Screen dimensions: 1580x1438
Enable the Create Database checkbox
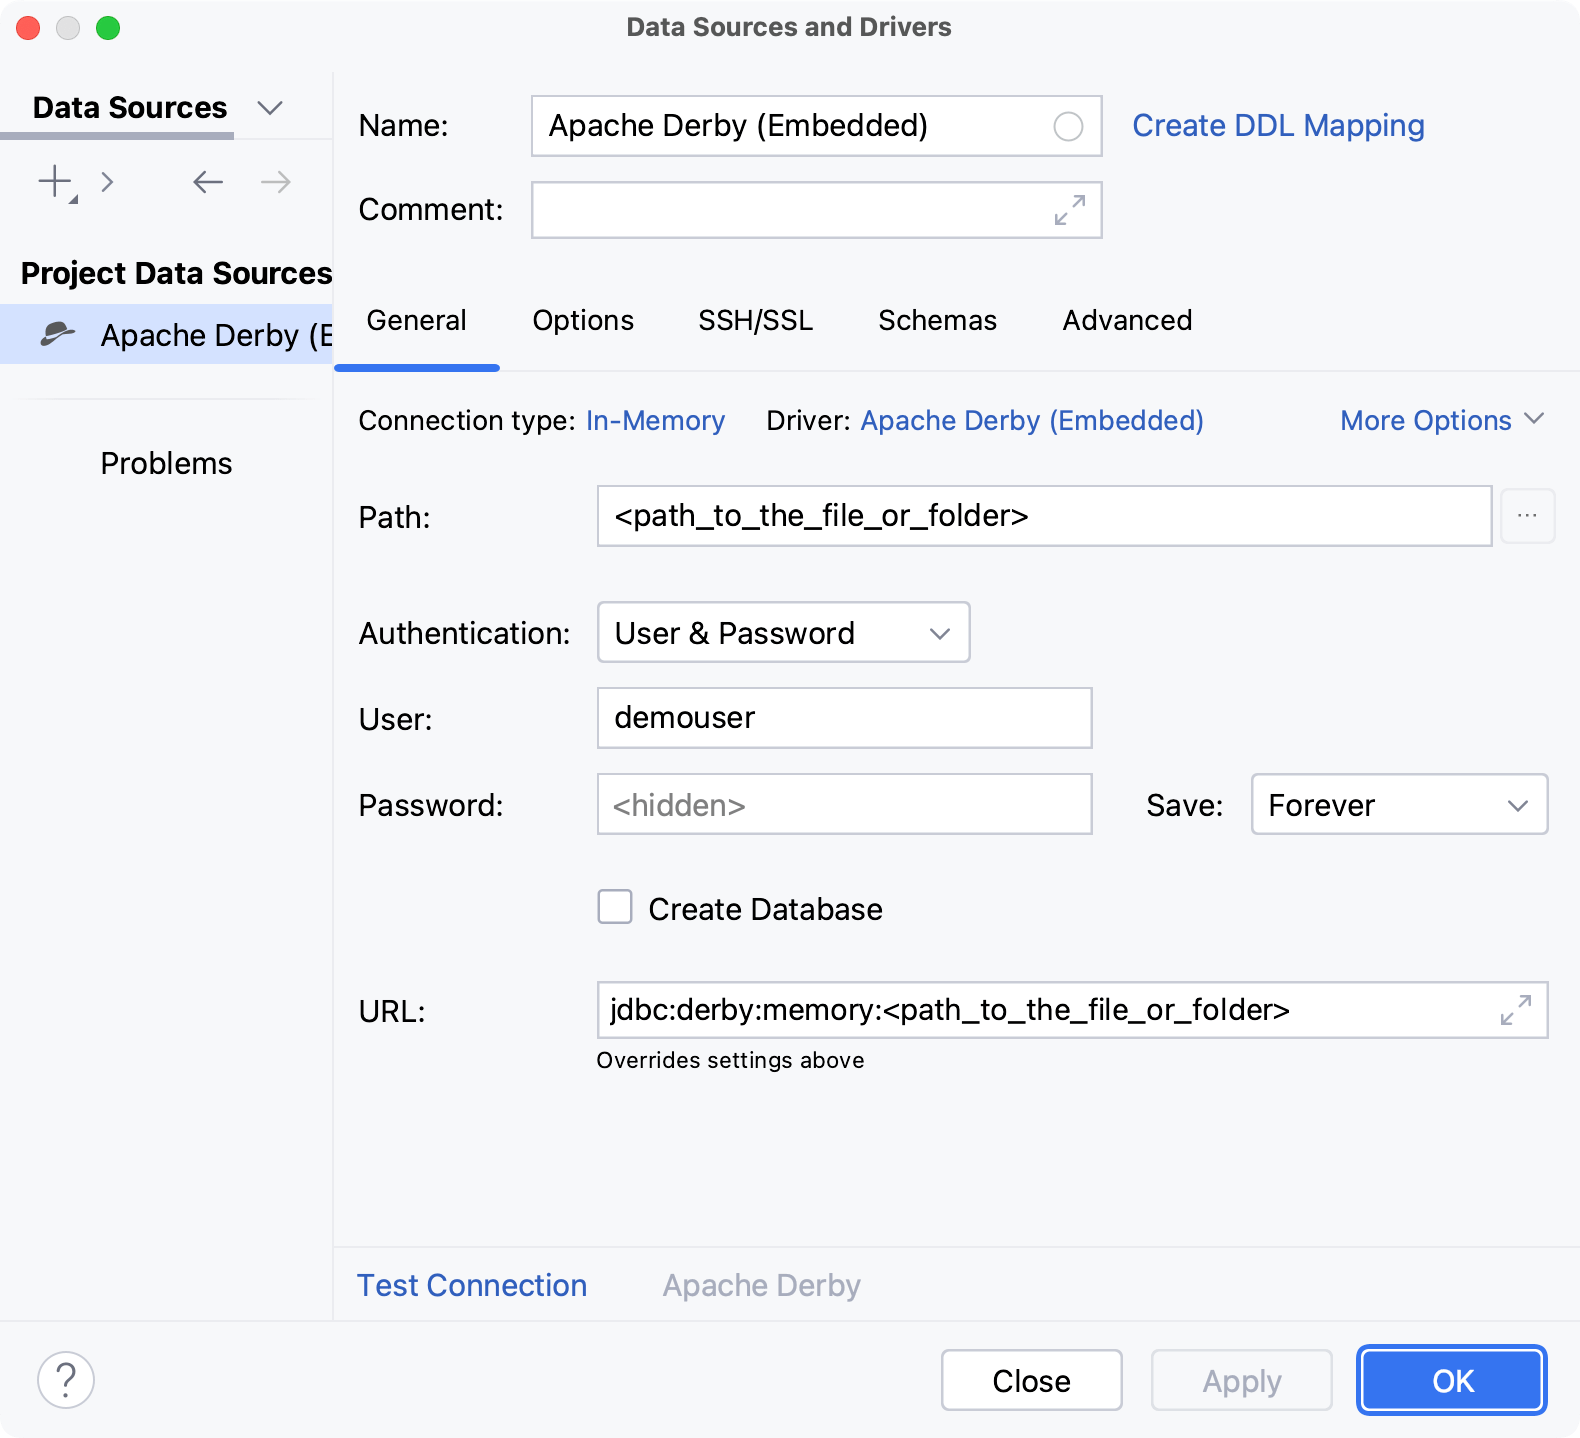click(x=615, y=908)
